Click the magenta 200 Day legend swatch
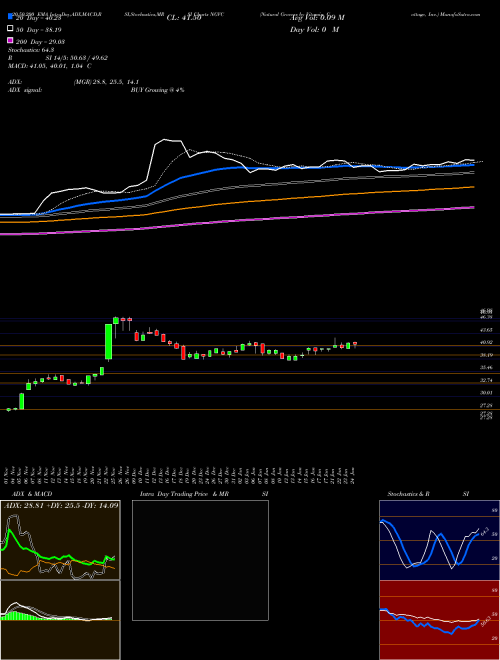This screenshot has width=500, height=660. point(10,40)
